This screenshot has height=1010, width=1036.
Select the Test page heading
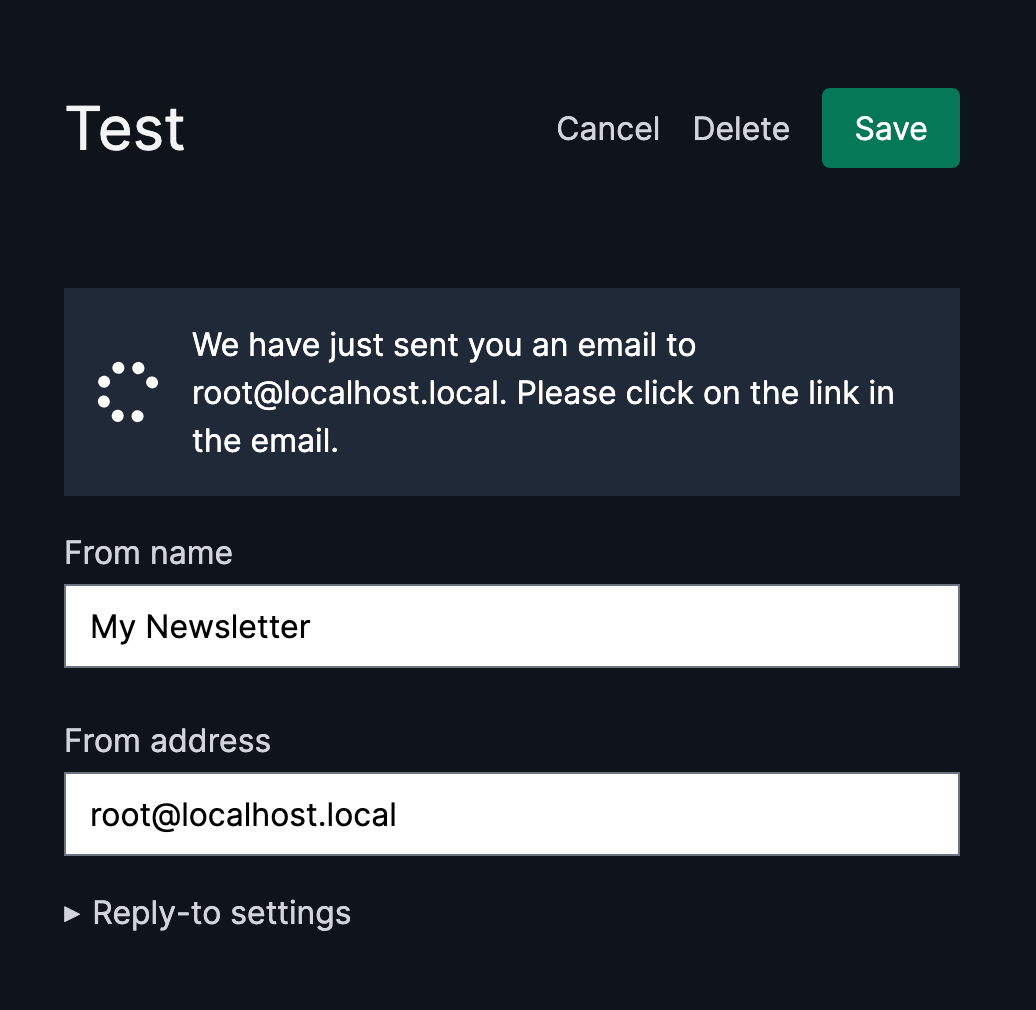coord(126,129)
